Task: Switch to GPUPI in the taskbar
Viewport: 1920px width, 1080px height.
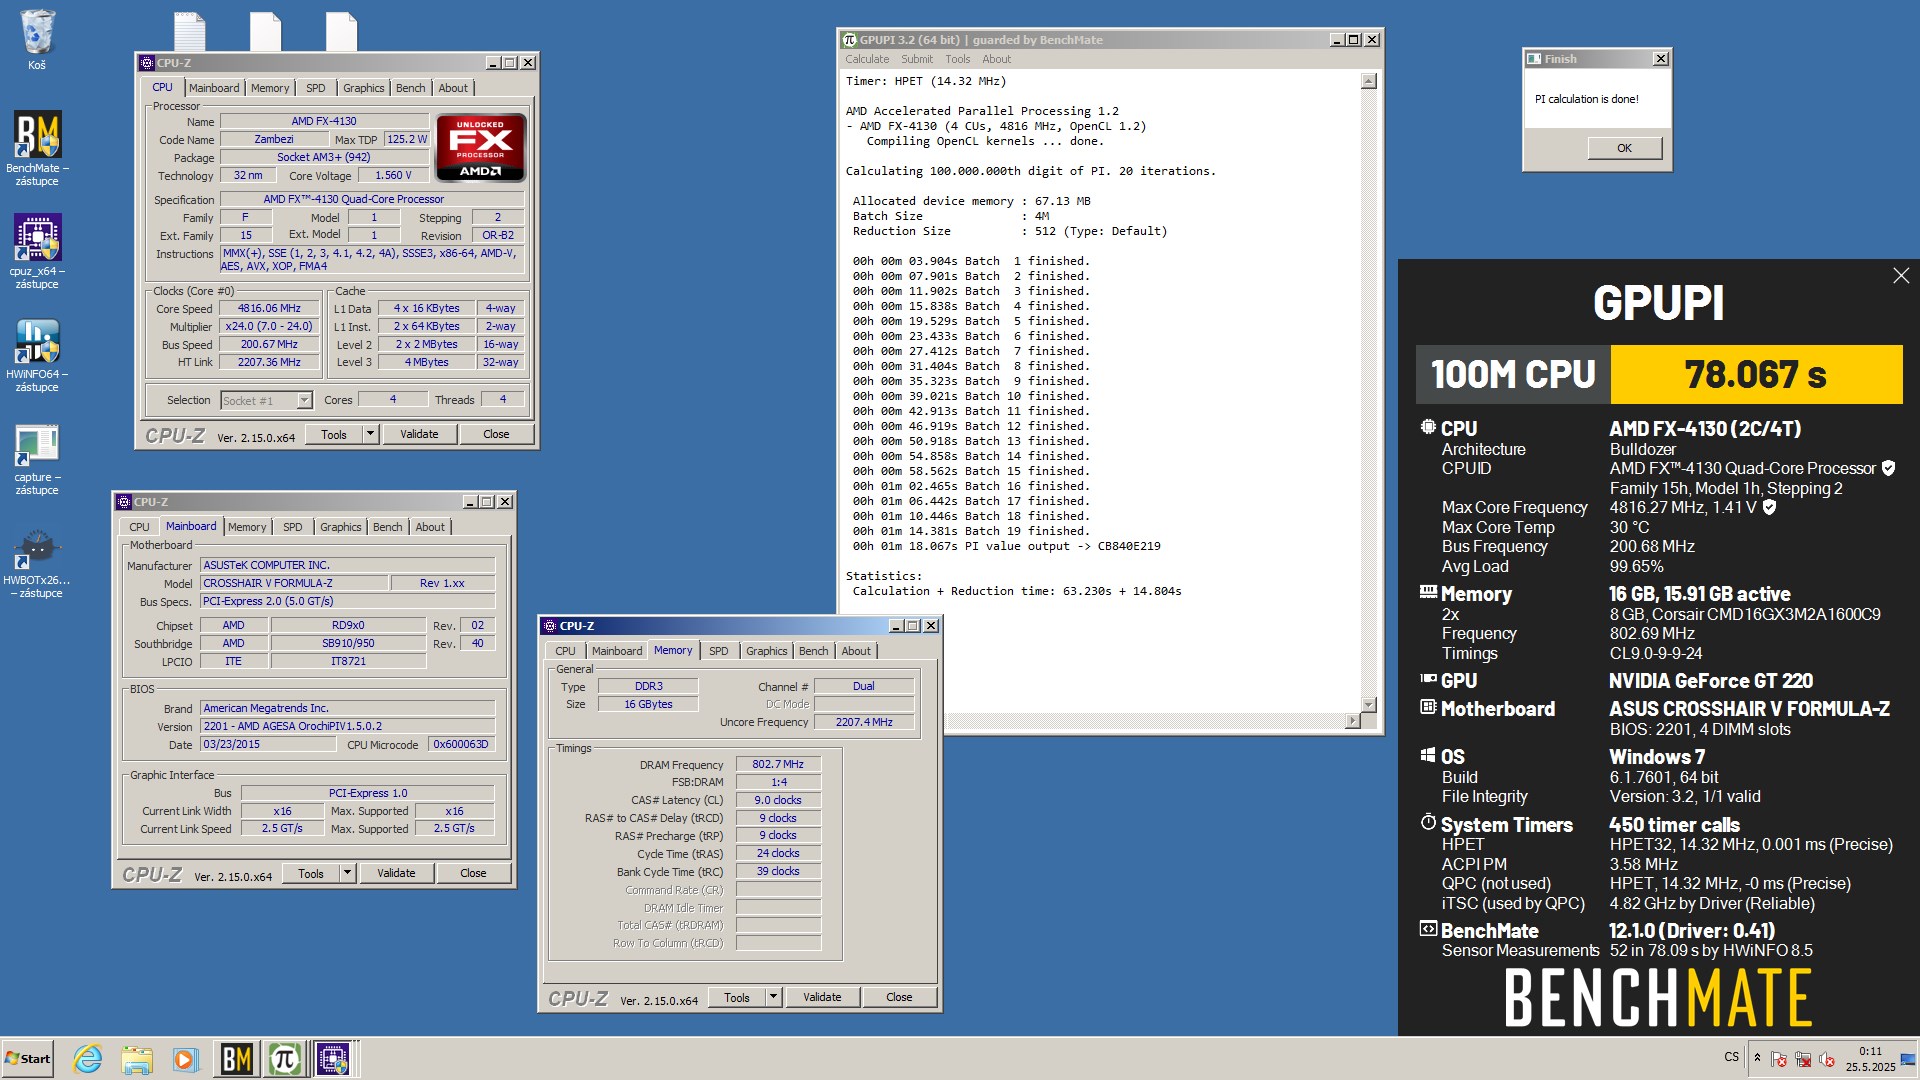Action: pyautogui.click(x=285, y=1059)
